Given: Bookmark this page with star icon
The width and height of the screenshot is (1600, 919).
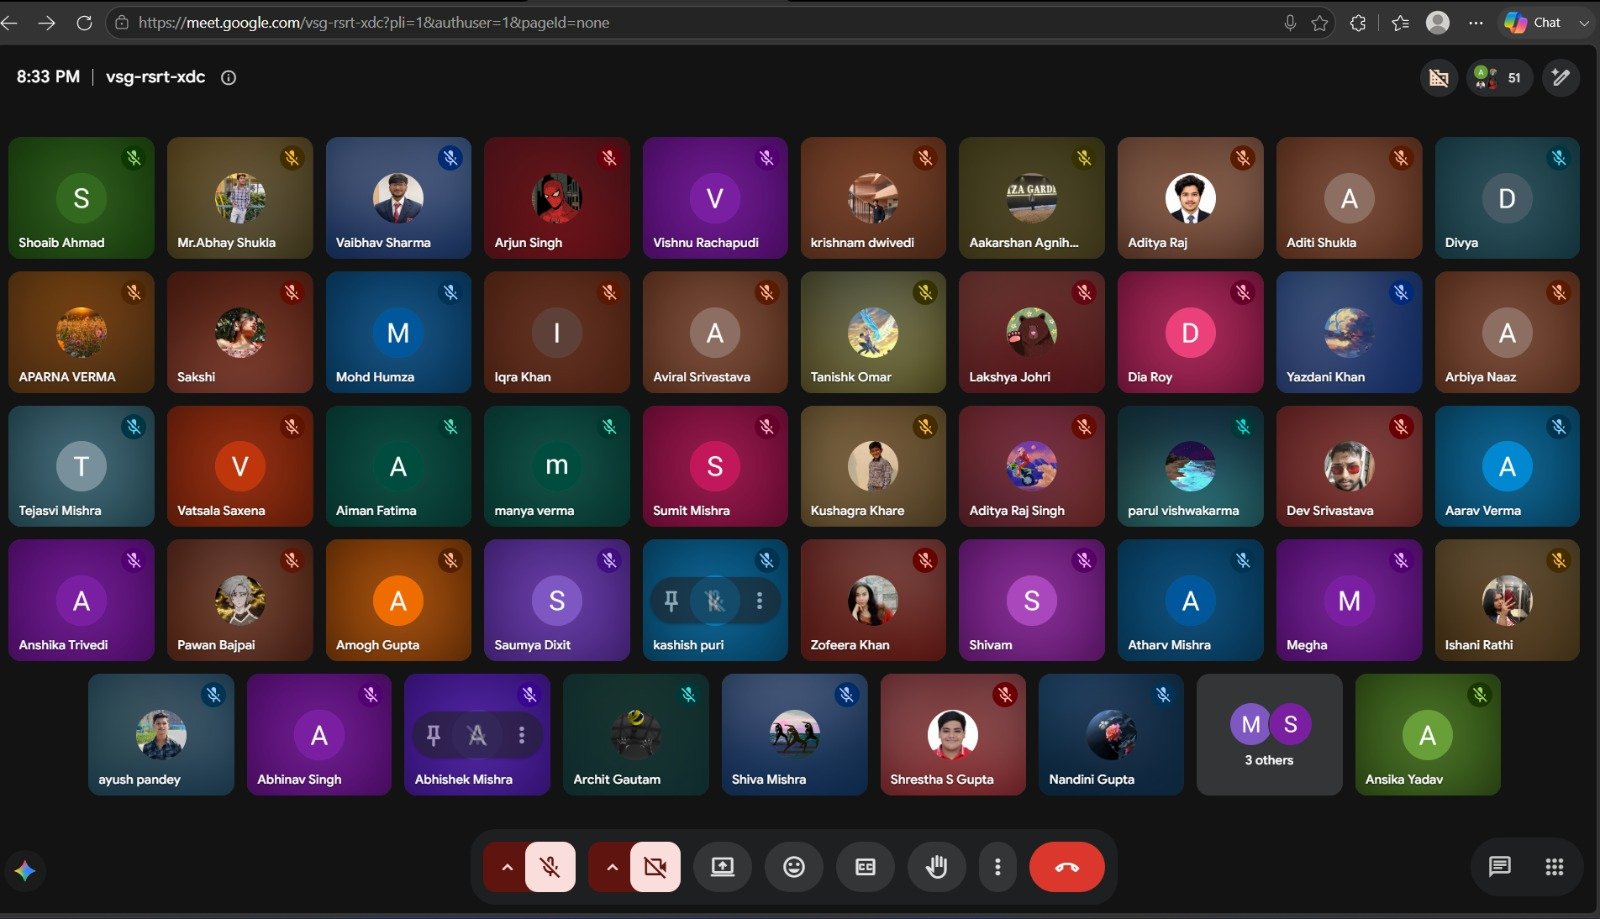Looking at the screenshot, I should click(x=1320, y=22).
